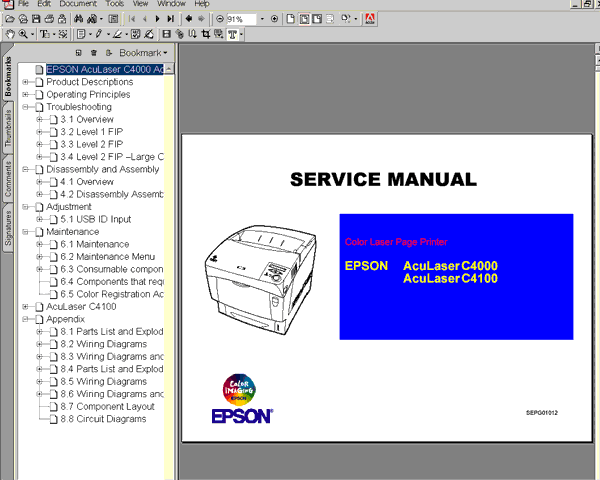Collapse the Maintenance bookmark
Screen dimensions: 600x480
[25, 232]
